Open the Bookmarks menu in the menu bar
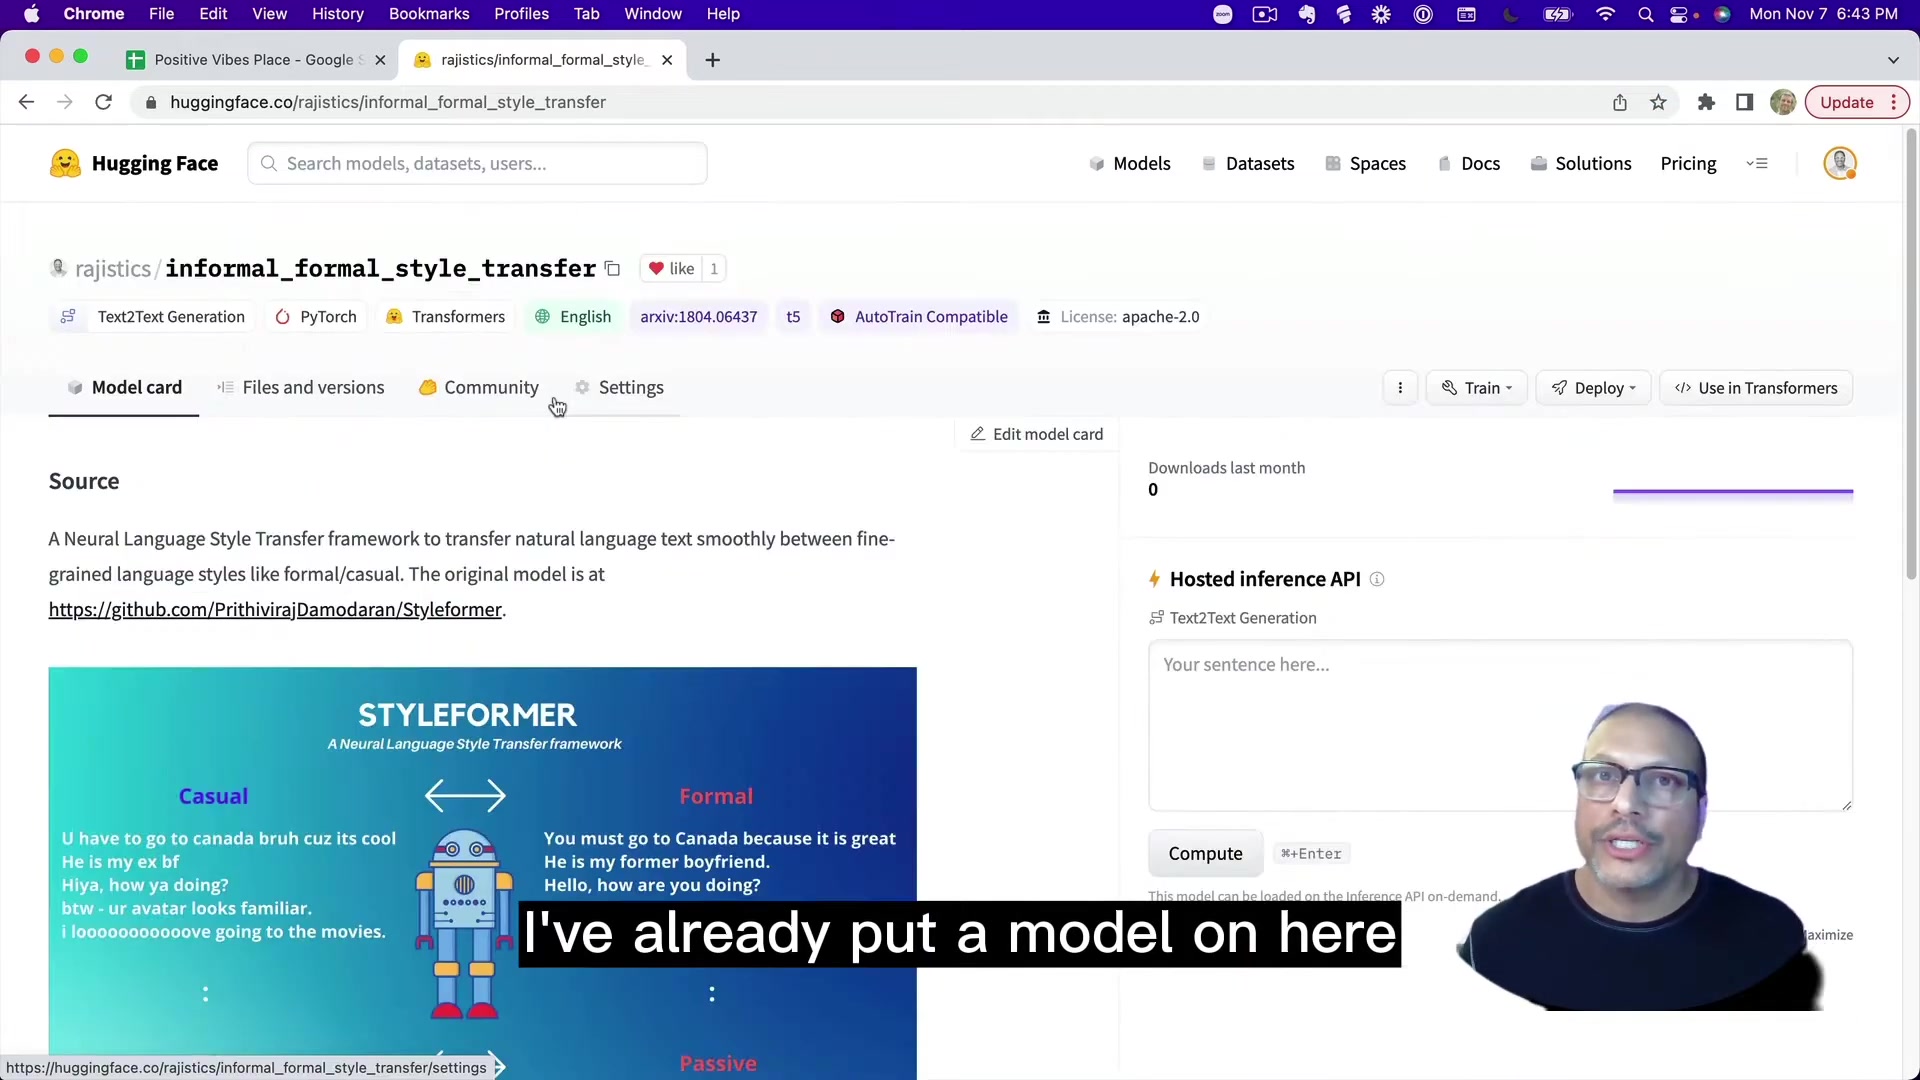Image resolution: width=1920 pixels, height=1080 pixels. pyautogui.click(x=429, y=14)
